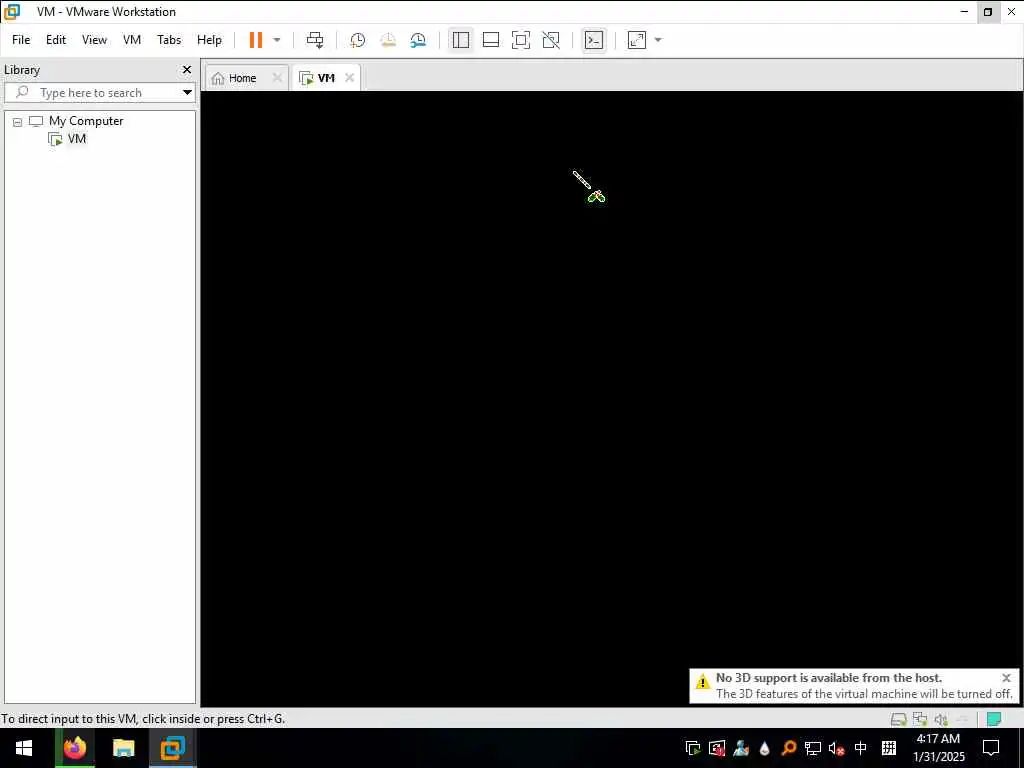Open the Windows Start menu
This screenshot has height=768, width=1024.
coord(24,748)
